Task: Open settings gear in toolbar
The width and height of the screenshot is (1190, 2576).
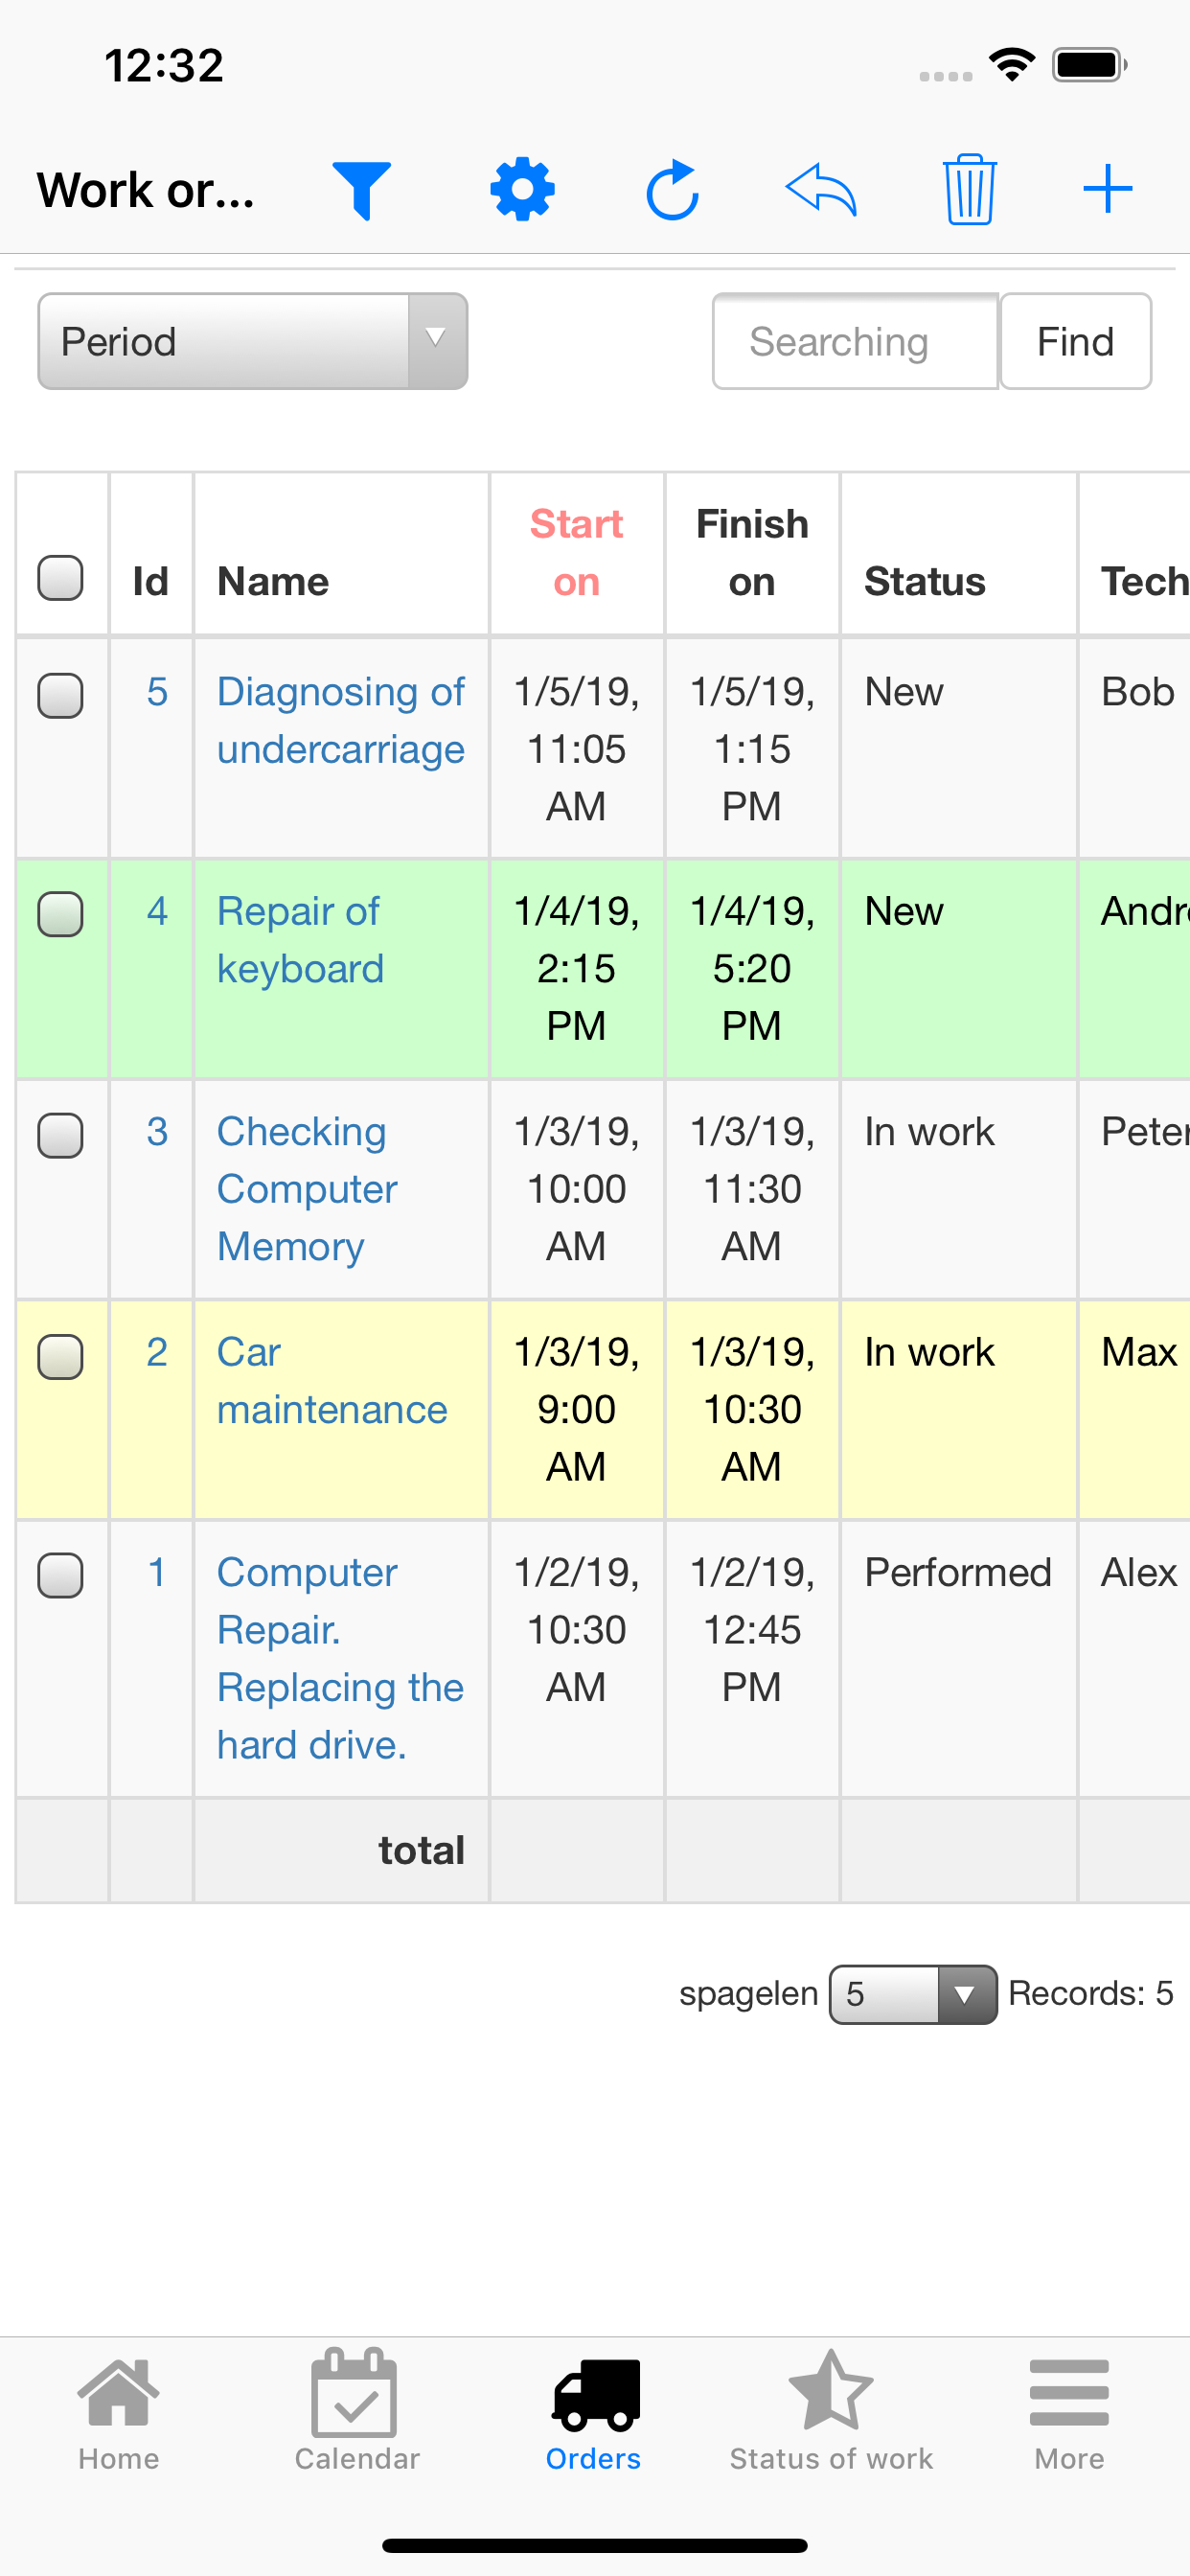Action: tap(522, 189)
